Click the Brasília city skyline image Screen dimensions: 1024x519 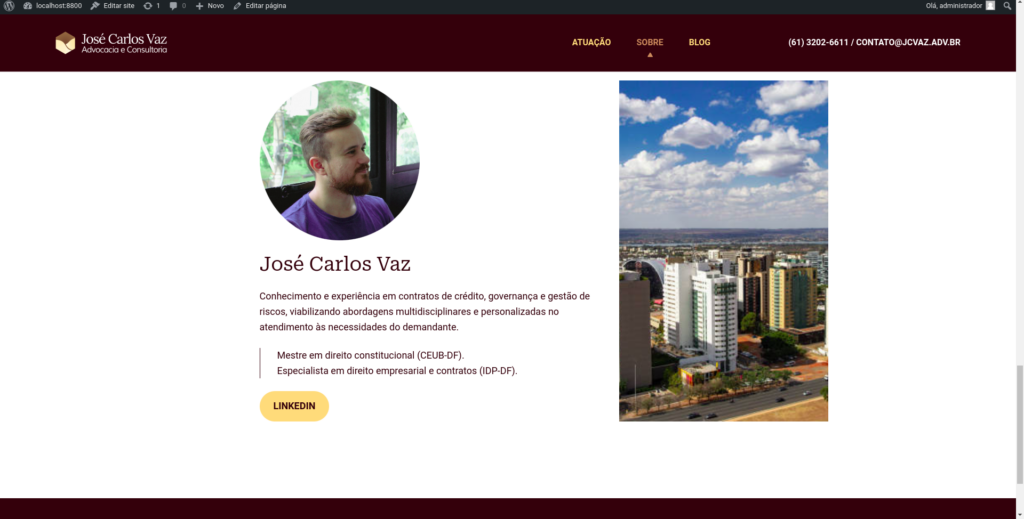tap(723, 251)
